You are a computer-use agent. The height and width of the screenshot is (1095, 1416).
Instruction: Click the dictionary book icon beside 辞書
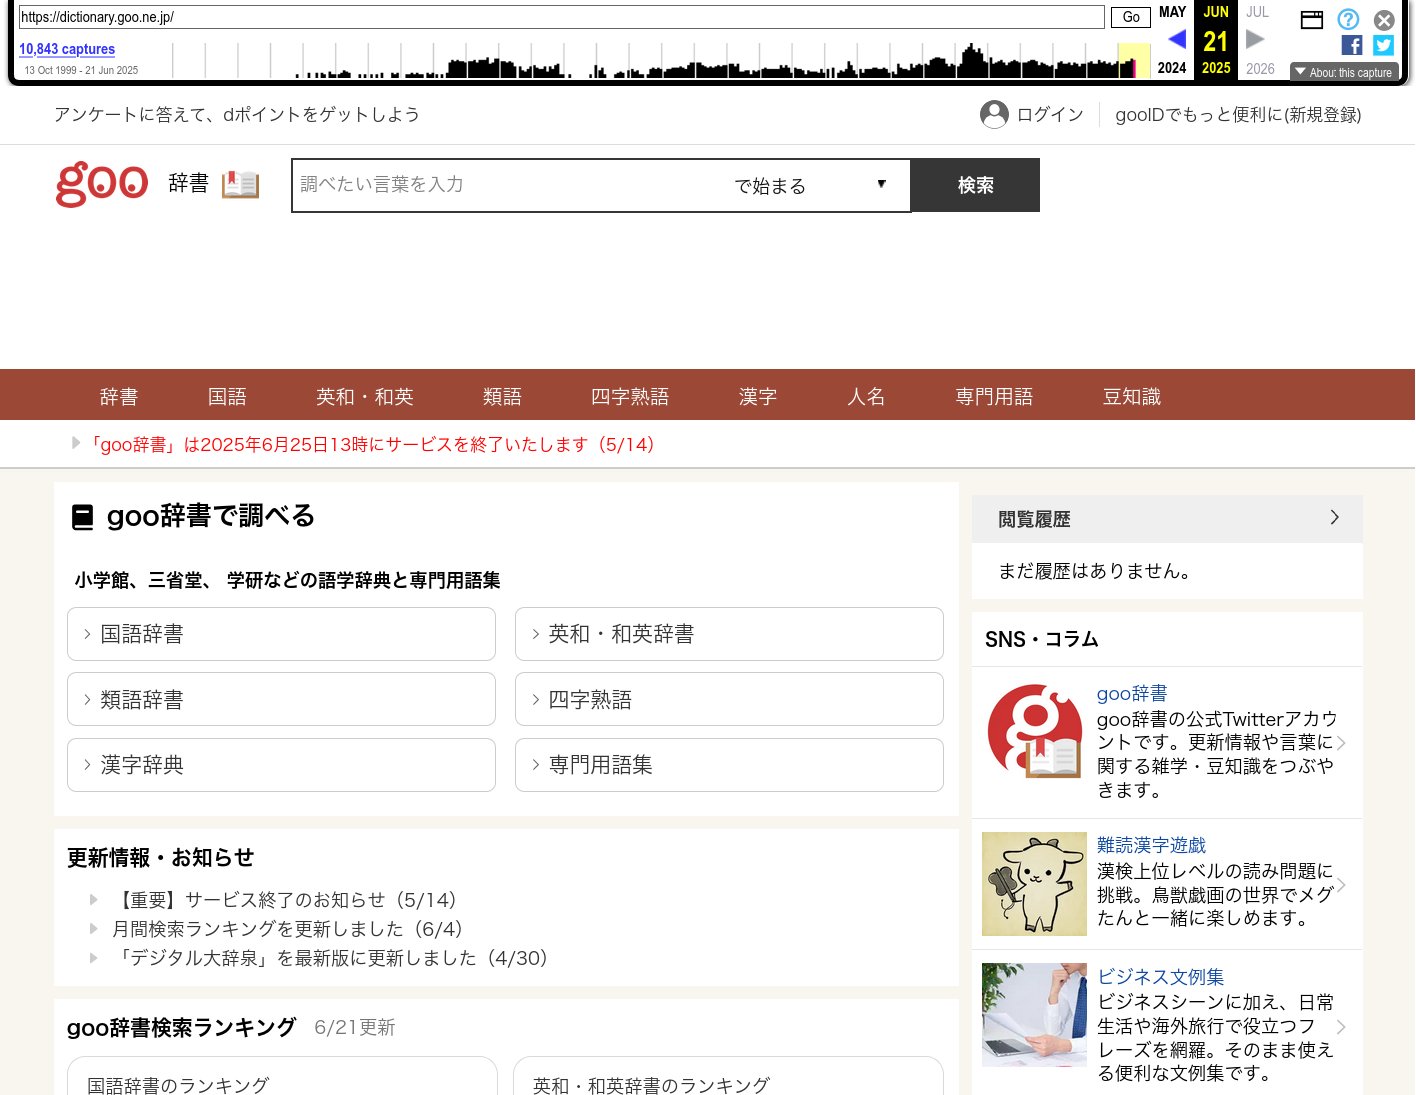pyautogui.click(x=240, y=184)
